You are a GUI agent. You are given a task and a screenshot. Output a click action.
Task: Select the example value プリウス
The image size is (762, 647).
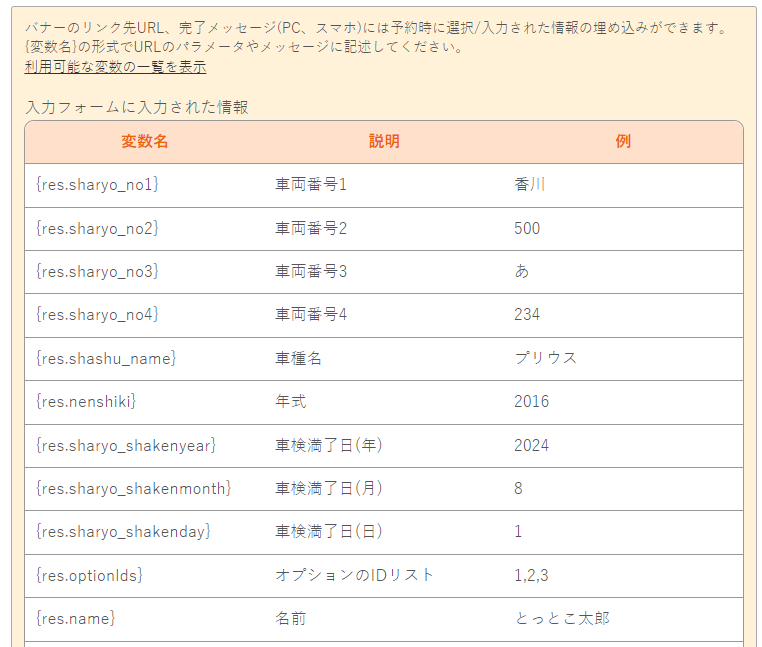(x=545, y=358)
